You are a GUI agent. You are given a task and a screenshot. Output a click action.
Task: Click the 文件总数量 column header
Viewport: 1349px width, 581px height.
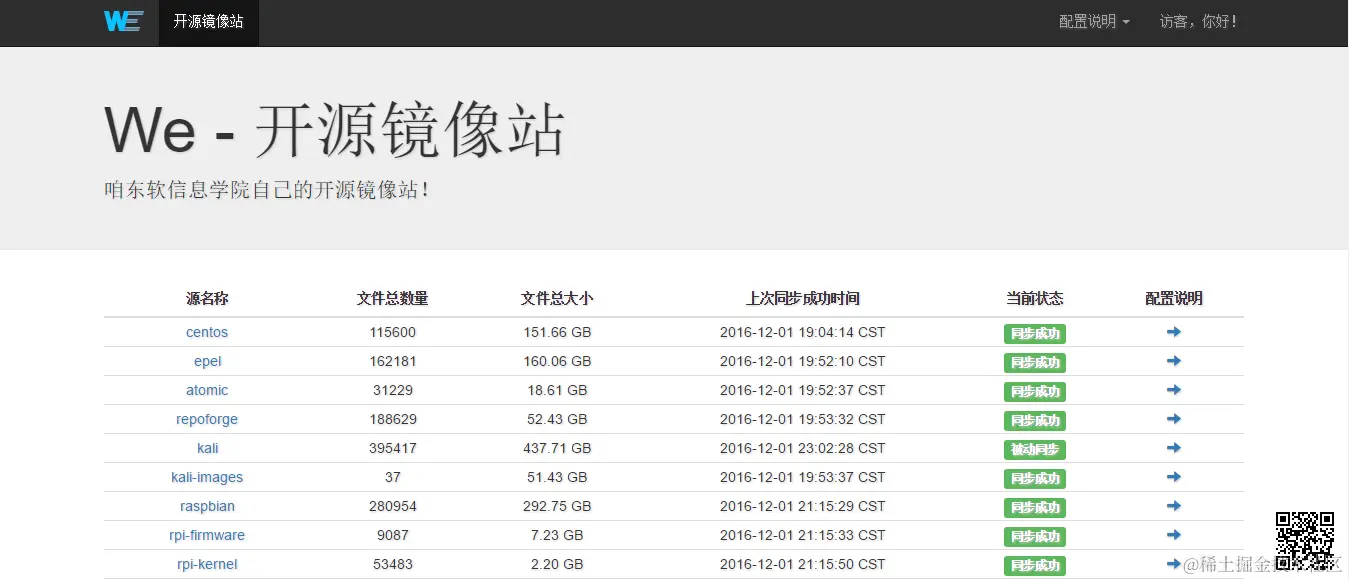[x=392, y=298]
